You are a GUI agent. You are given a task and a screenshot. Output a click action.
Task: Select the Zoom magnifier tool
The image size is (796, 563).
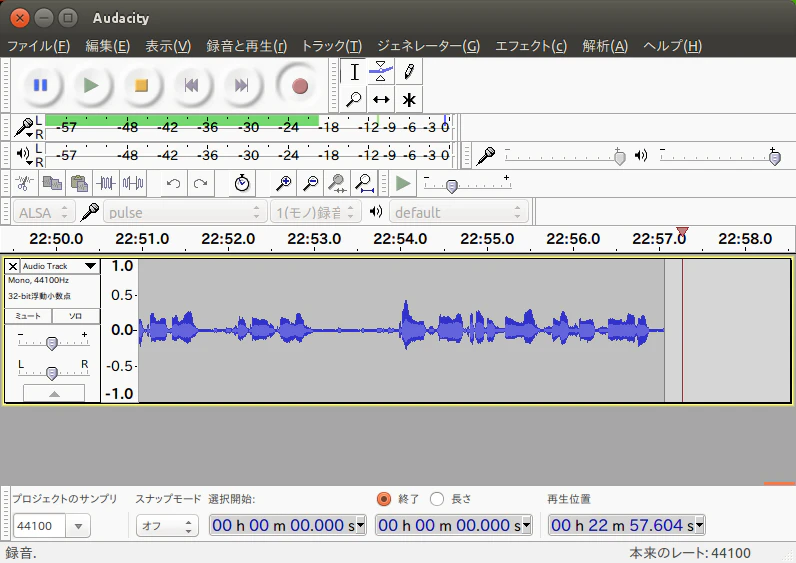coord(354,99)
